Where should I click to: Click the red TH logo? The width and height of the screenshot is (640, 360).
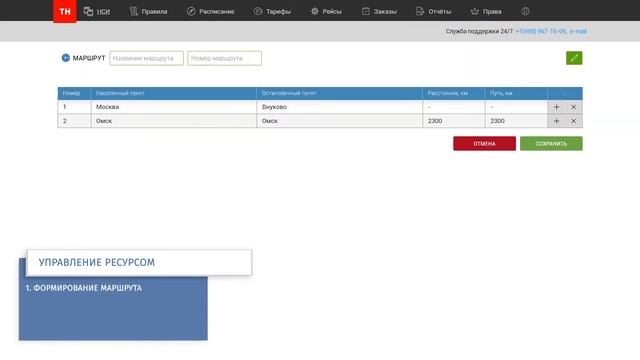(64, 11)
